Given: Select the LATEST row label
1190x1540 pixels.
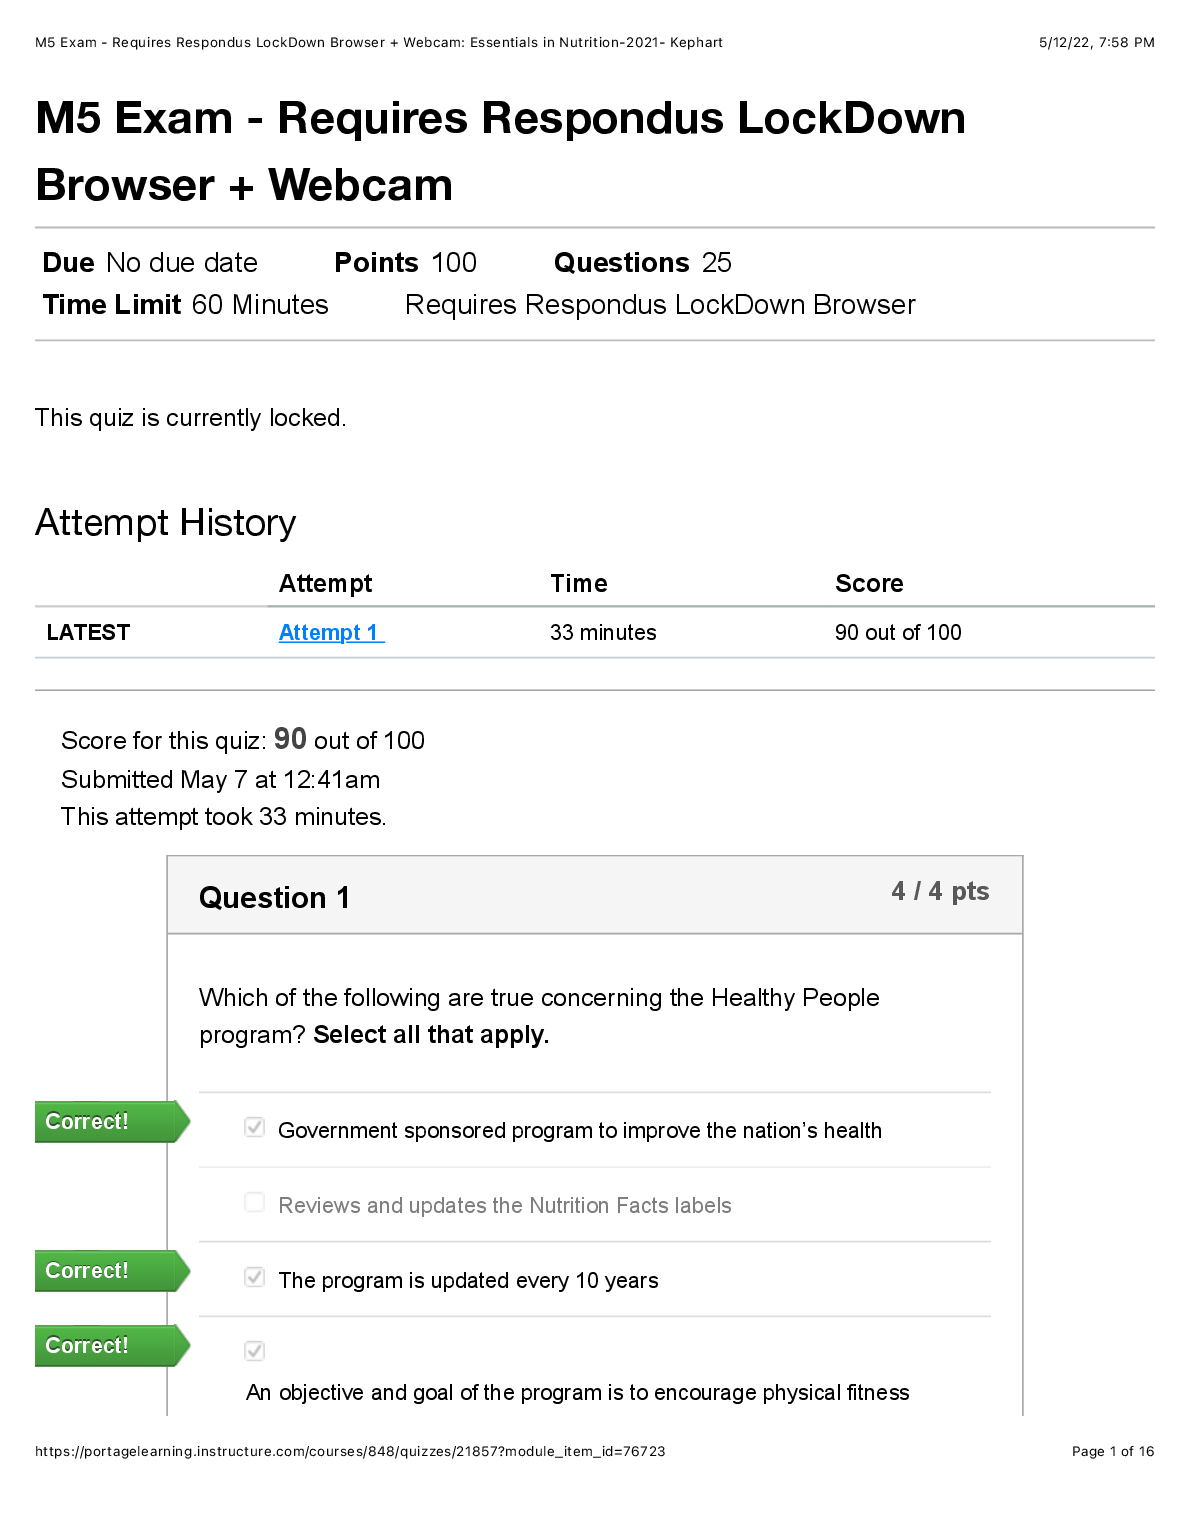Looking at the screenshot, I should coord(88,632).
